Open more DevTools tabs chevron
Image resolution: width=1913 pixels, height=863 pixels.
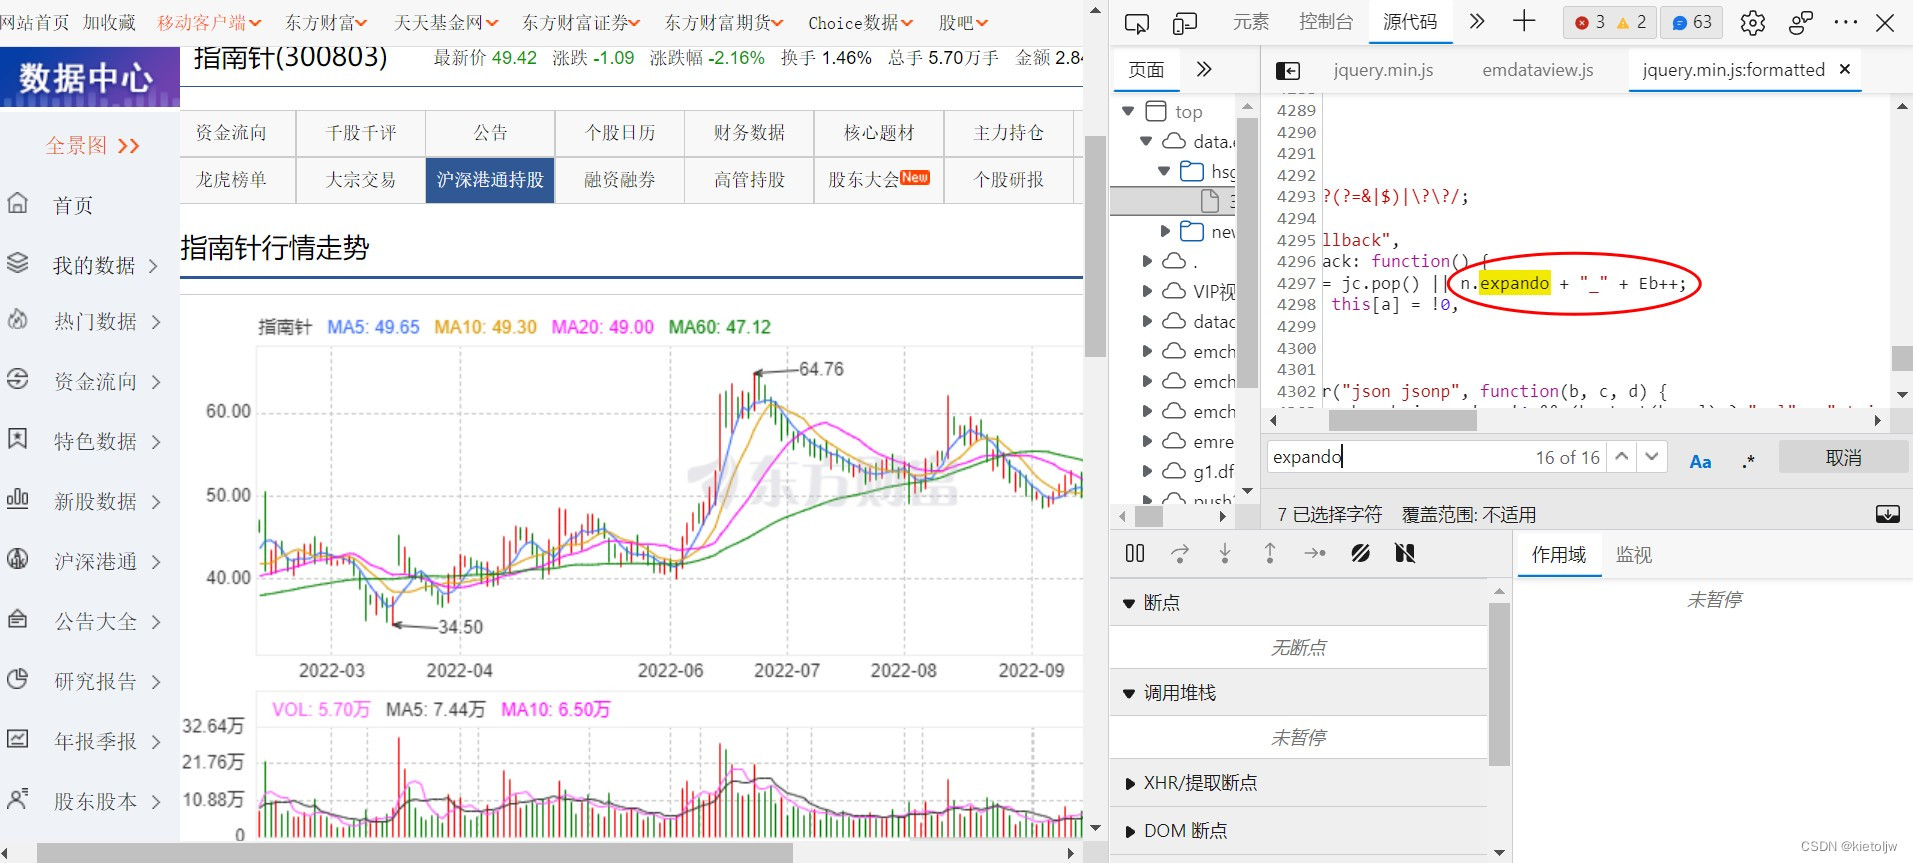[x=1477, y=21]
